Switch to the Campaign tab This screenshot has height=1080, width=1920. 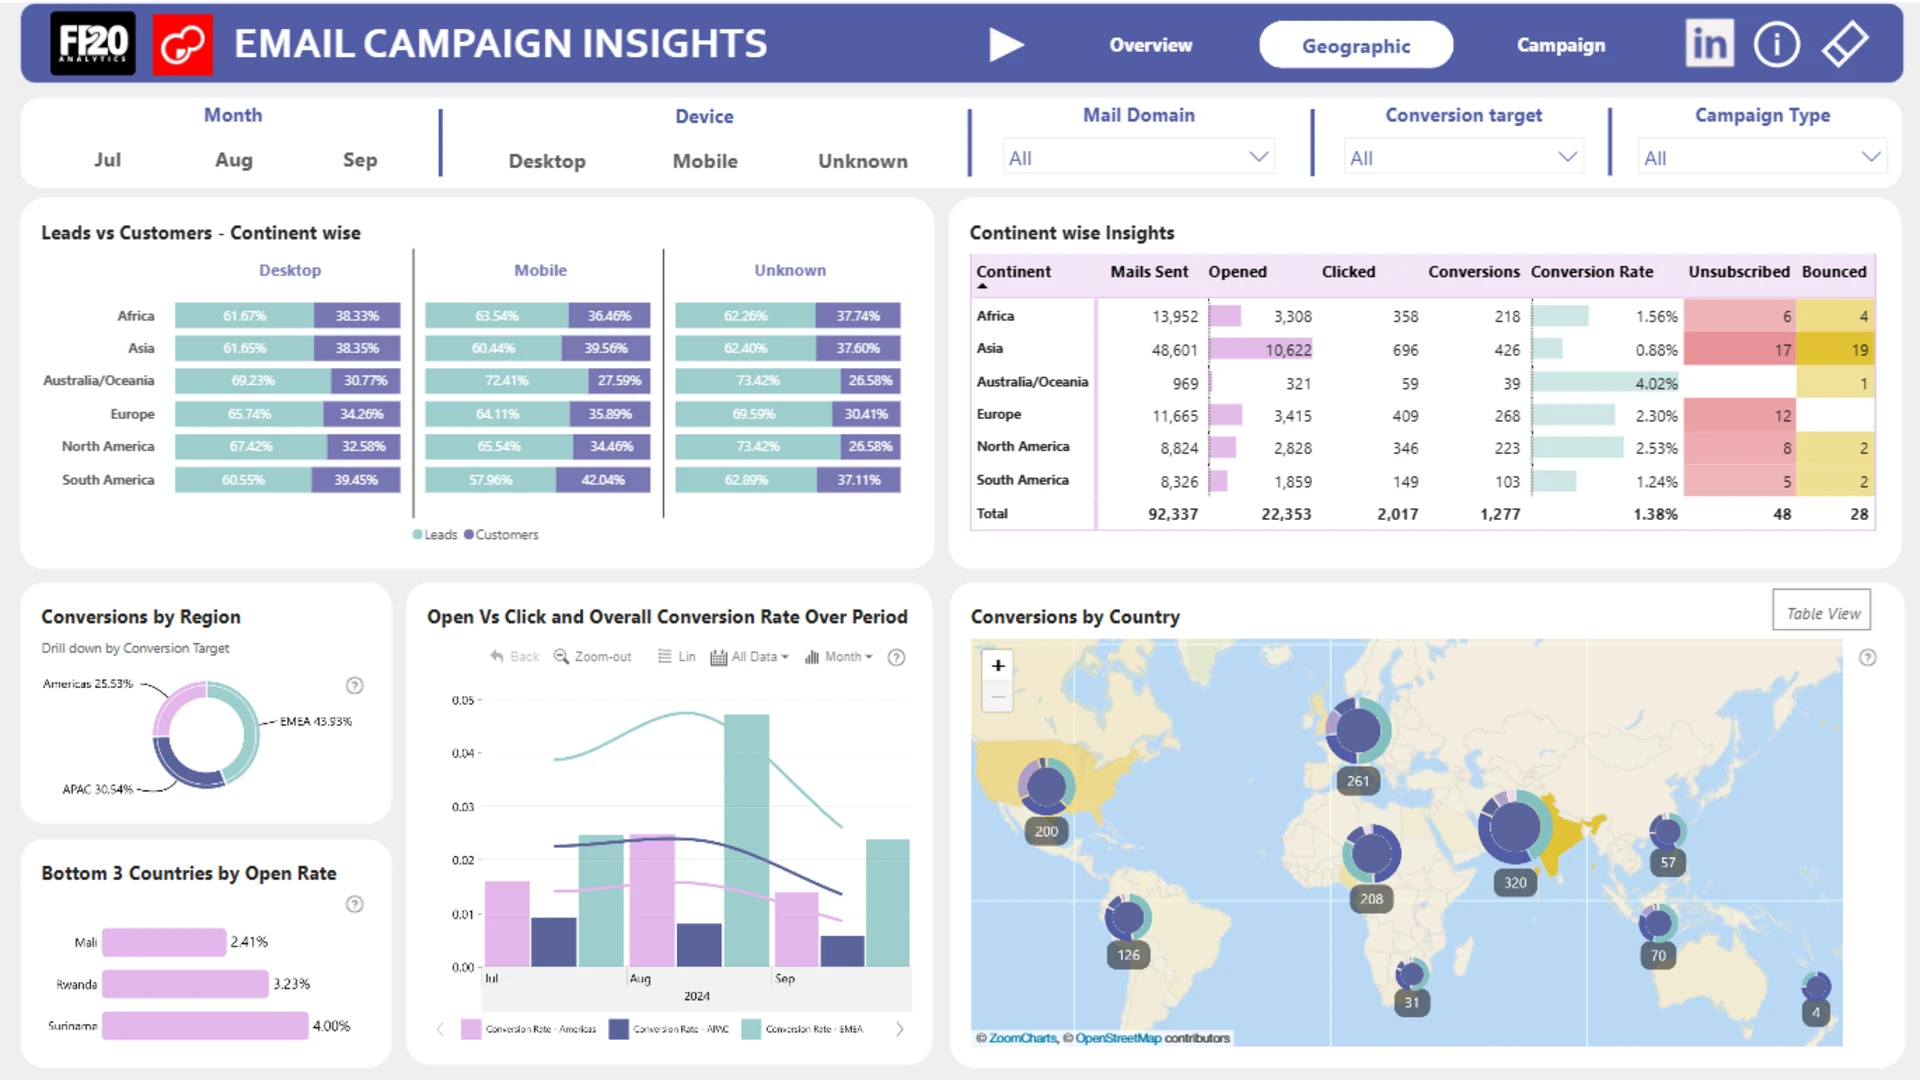(1560, 45)
